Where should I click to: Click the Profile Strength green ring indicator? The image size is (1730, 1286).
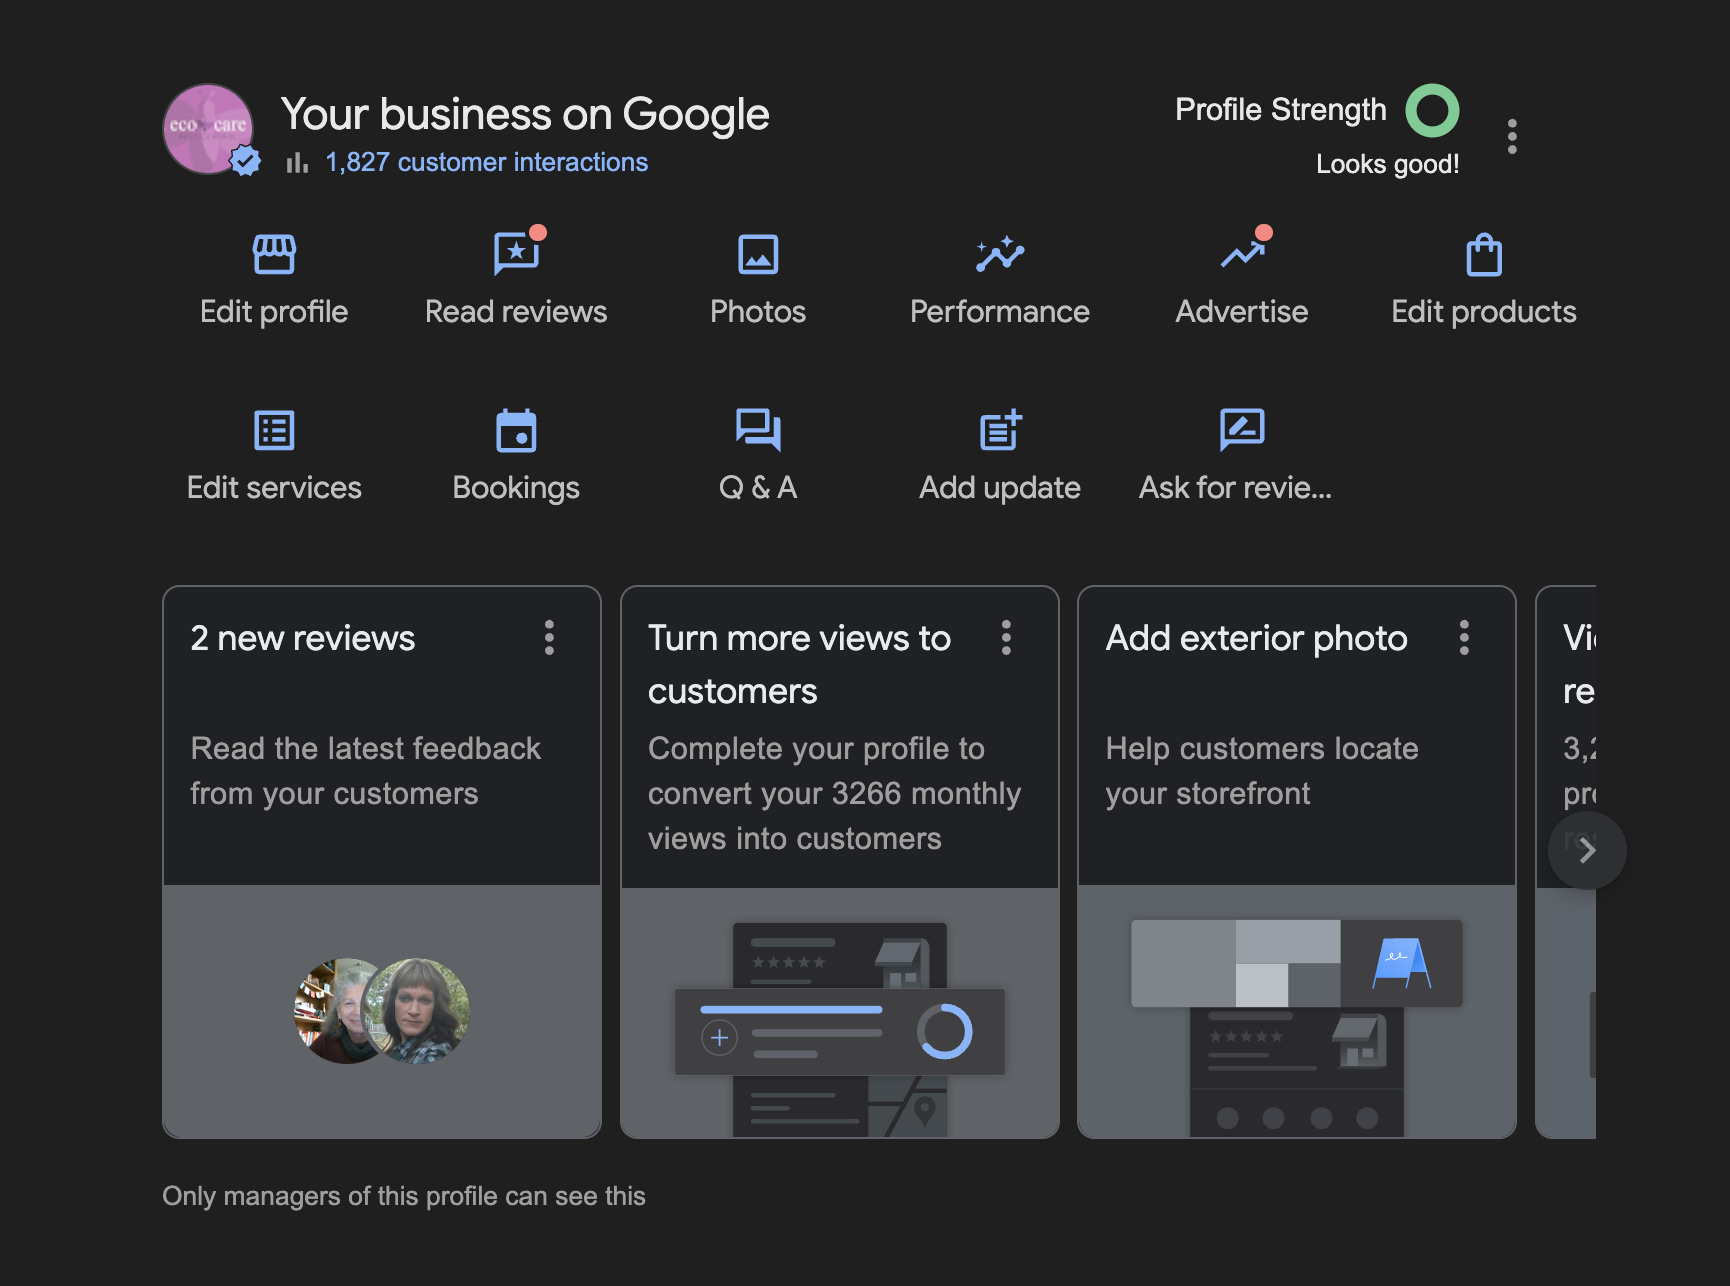[1432, 110]
